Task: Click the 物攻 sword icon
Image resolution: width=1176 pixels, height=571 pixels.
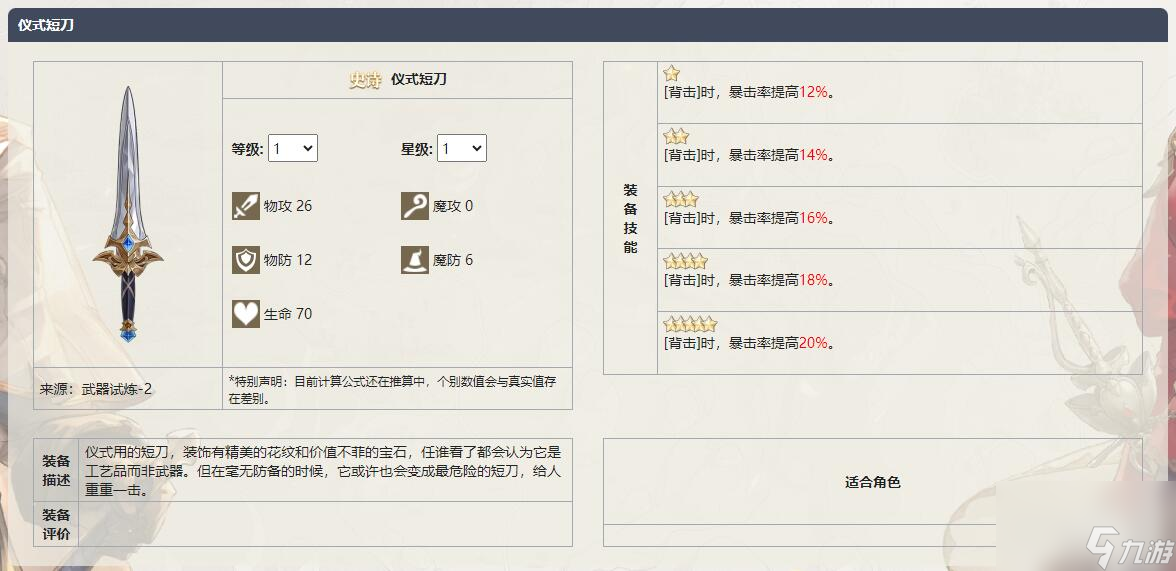Action: click(x=245, y=206)
